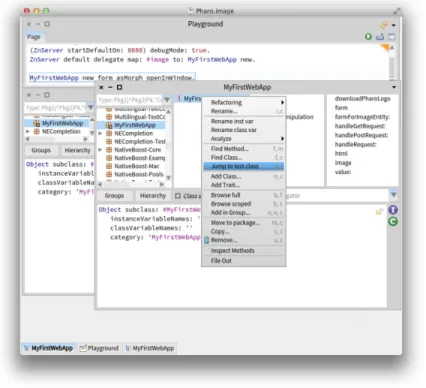Open the Playground window's dropdown arrow menu

click(394, 25)
